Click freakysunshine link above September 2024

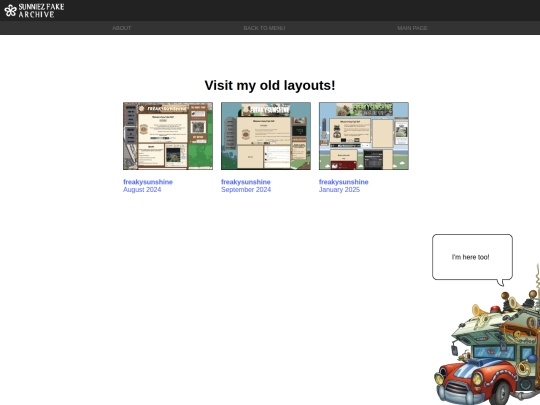(x=246, y=182)
